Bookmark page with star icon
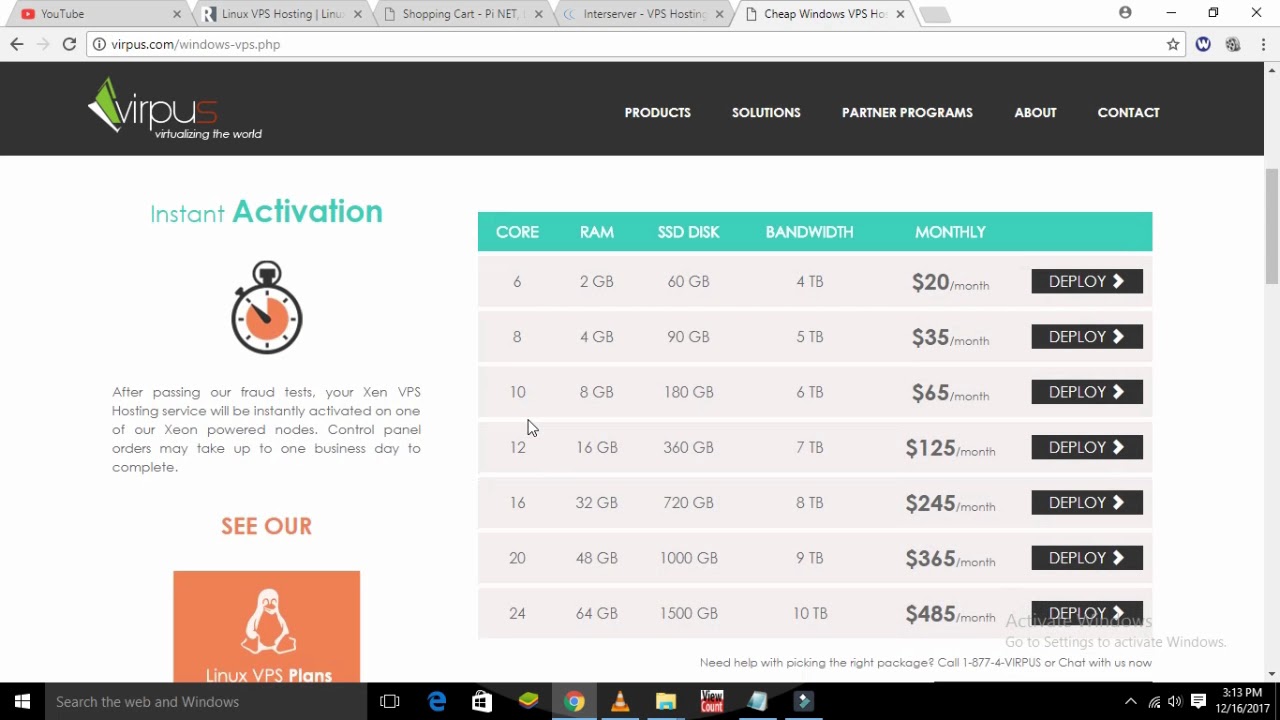Viewport: 1280px width, 720px height. pos(1173,44)
